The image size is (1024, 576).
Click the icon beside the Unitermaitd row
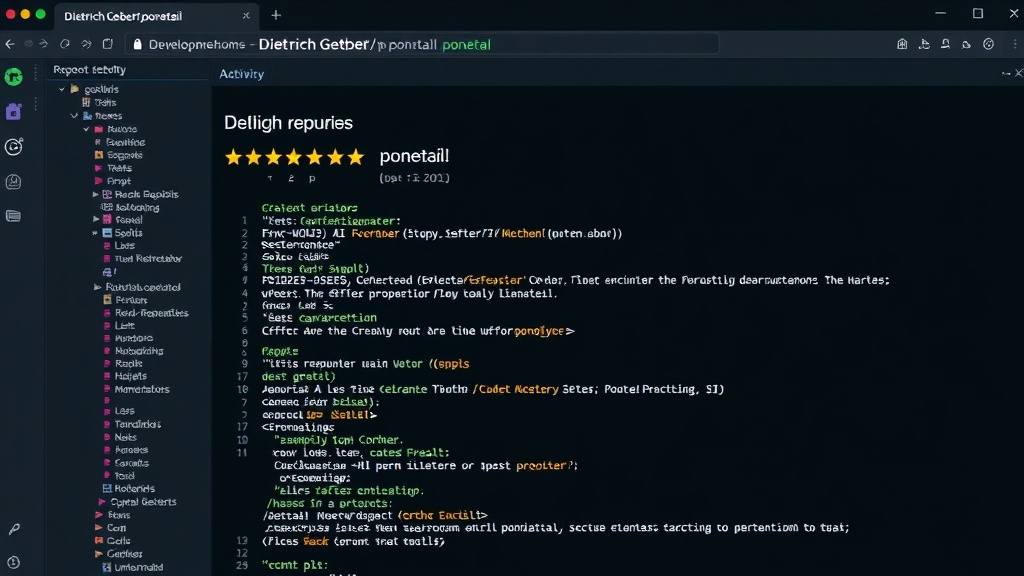[106, 567]
